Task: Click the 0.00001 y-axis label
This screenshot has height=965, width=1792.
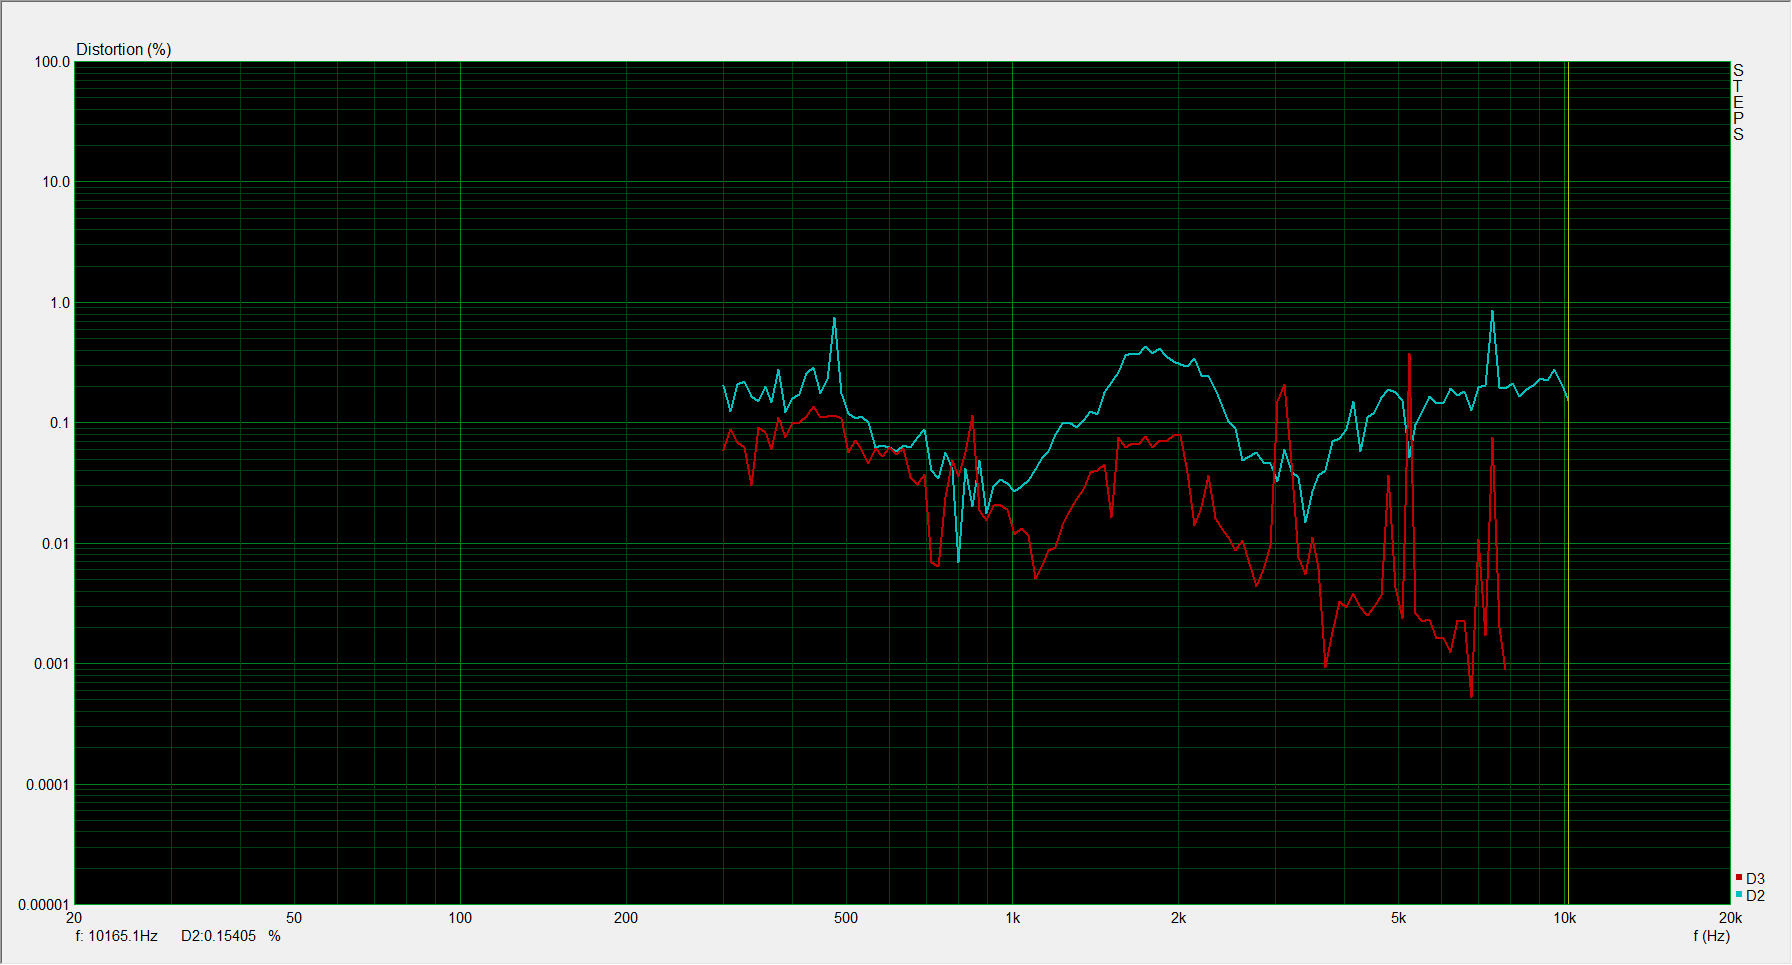Action: tap(44, 905)
